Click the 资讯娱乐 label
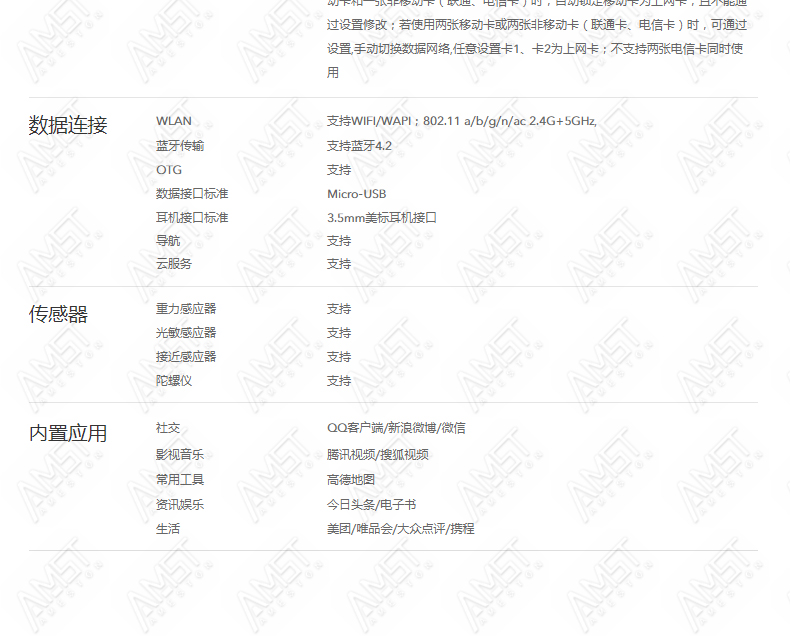 coord(180,504)
